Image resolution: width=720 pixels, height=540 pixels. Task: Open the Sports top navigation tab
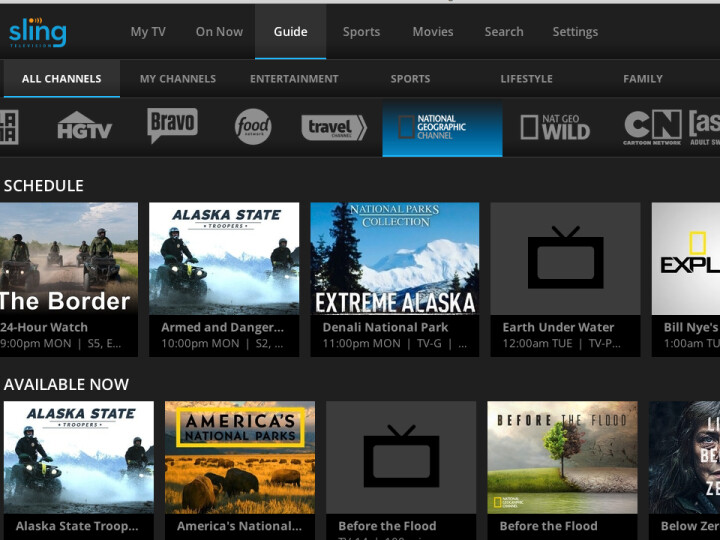(x=361, y=32)
